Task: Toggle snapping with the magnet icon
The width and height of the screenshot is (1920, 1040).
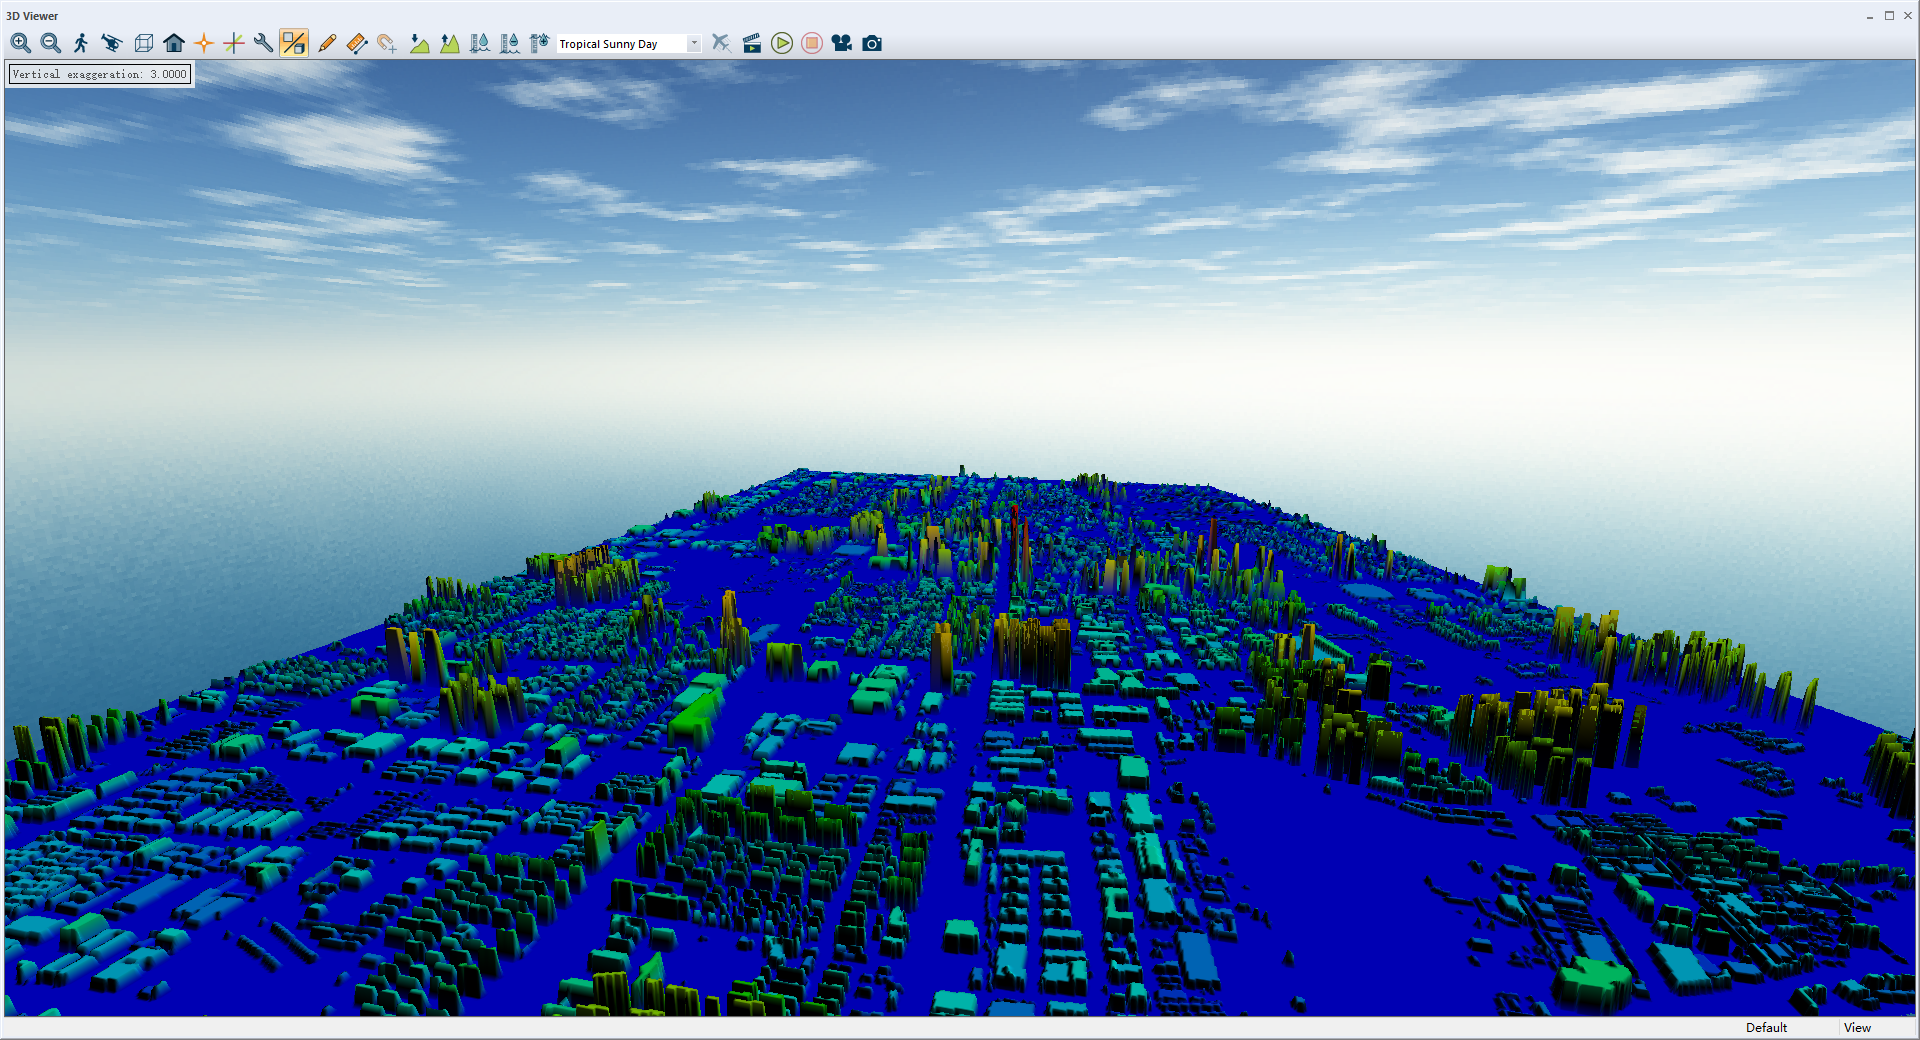Action: click(386, 43)
